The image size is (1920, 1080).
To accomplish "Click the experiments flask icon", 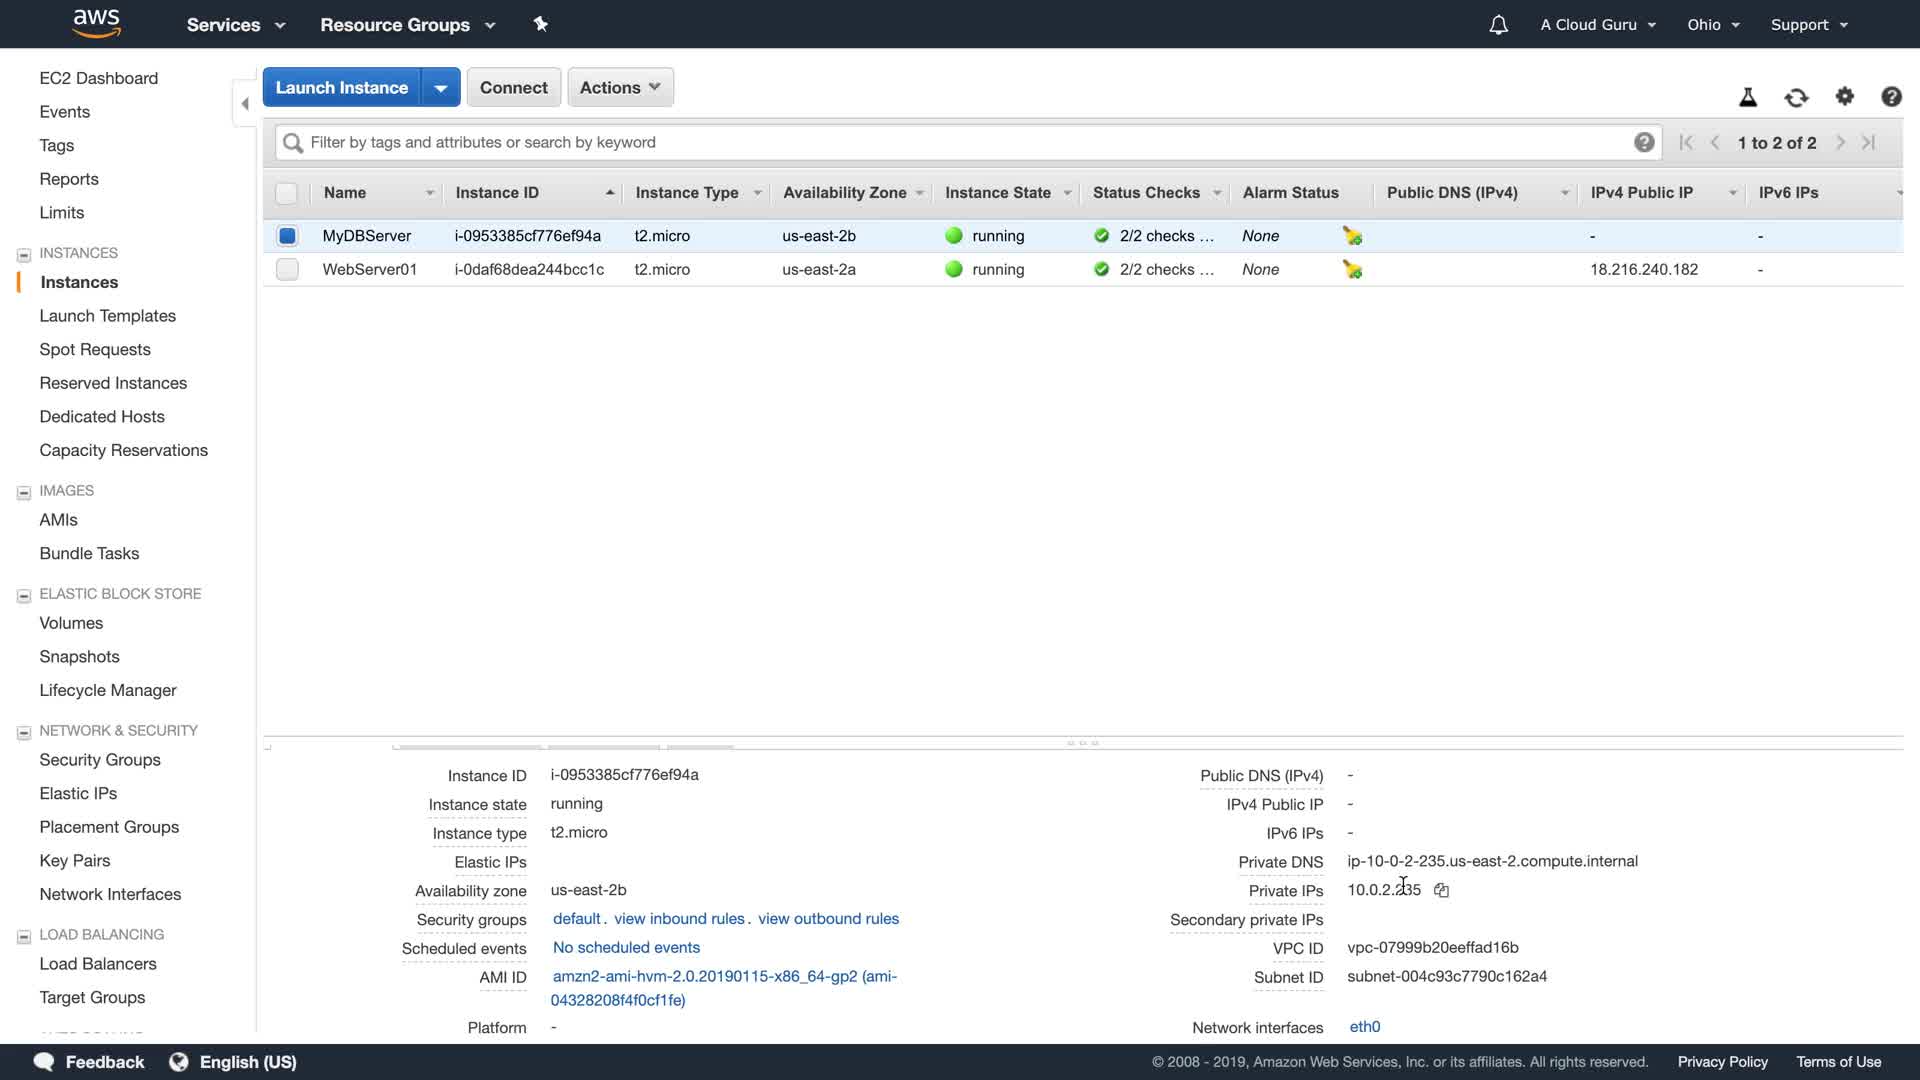I will pos(1747,97).
